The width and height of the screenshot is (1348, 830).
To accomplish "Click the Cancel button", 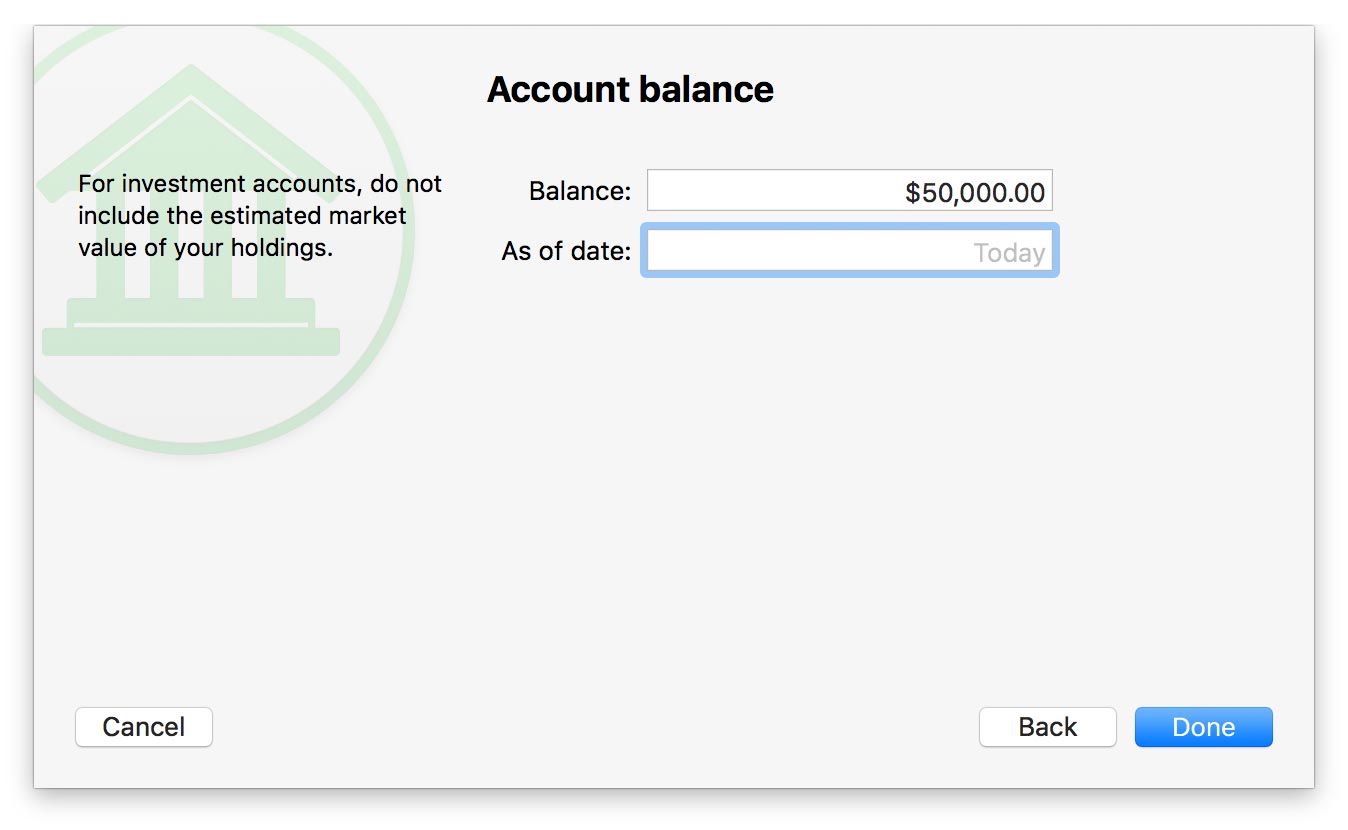I will (x=144, y=727).
